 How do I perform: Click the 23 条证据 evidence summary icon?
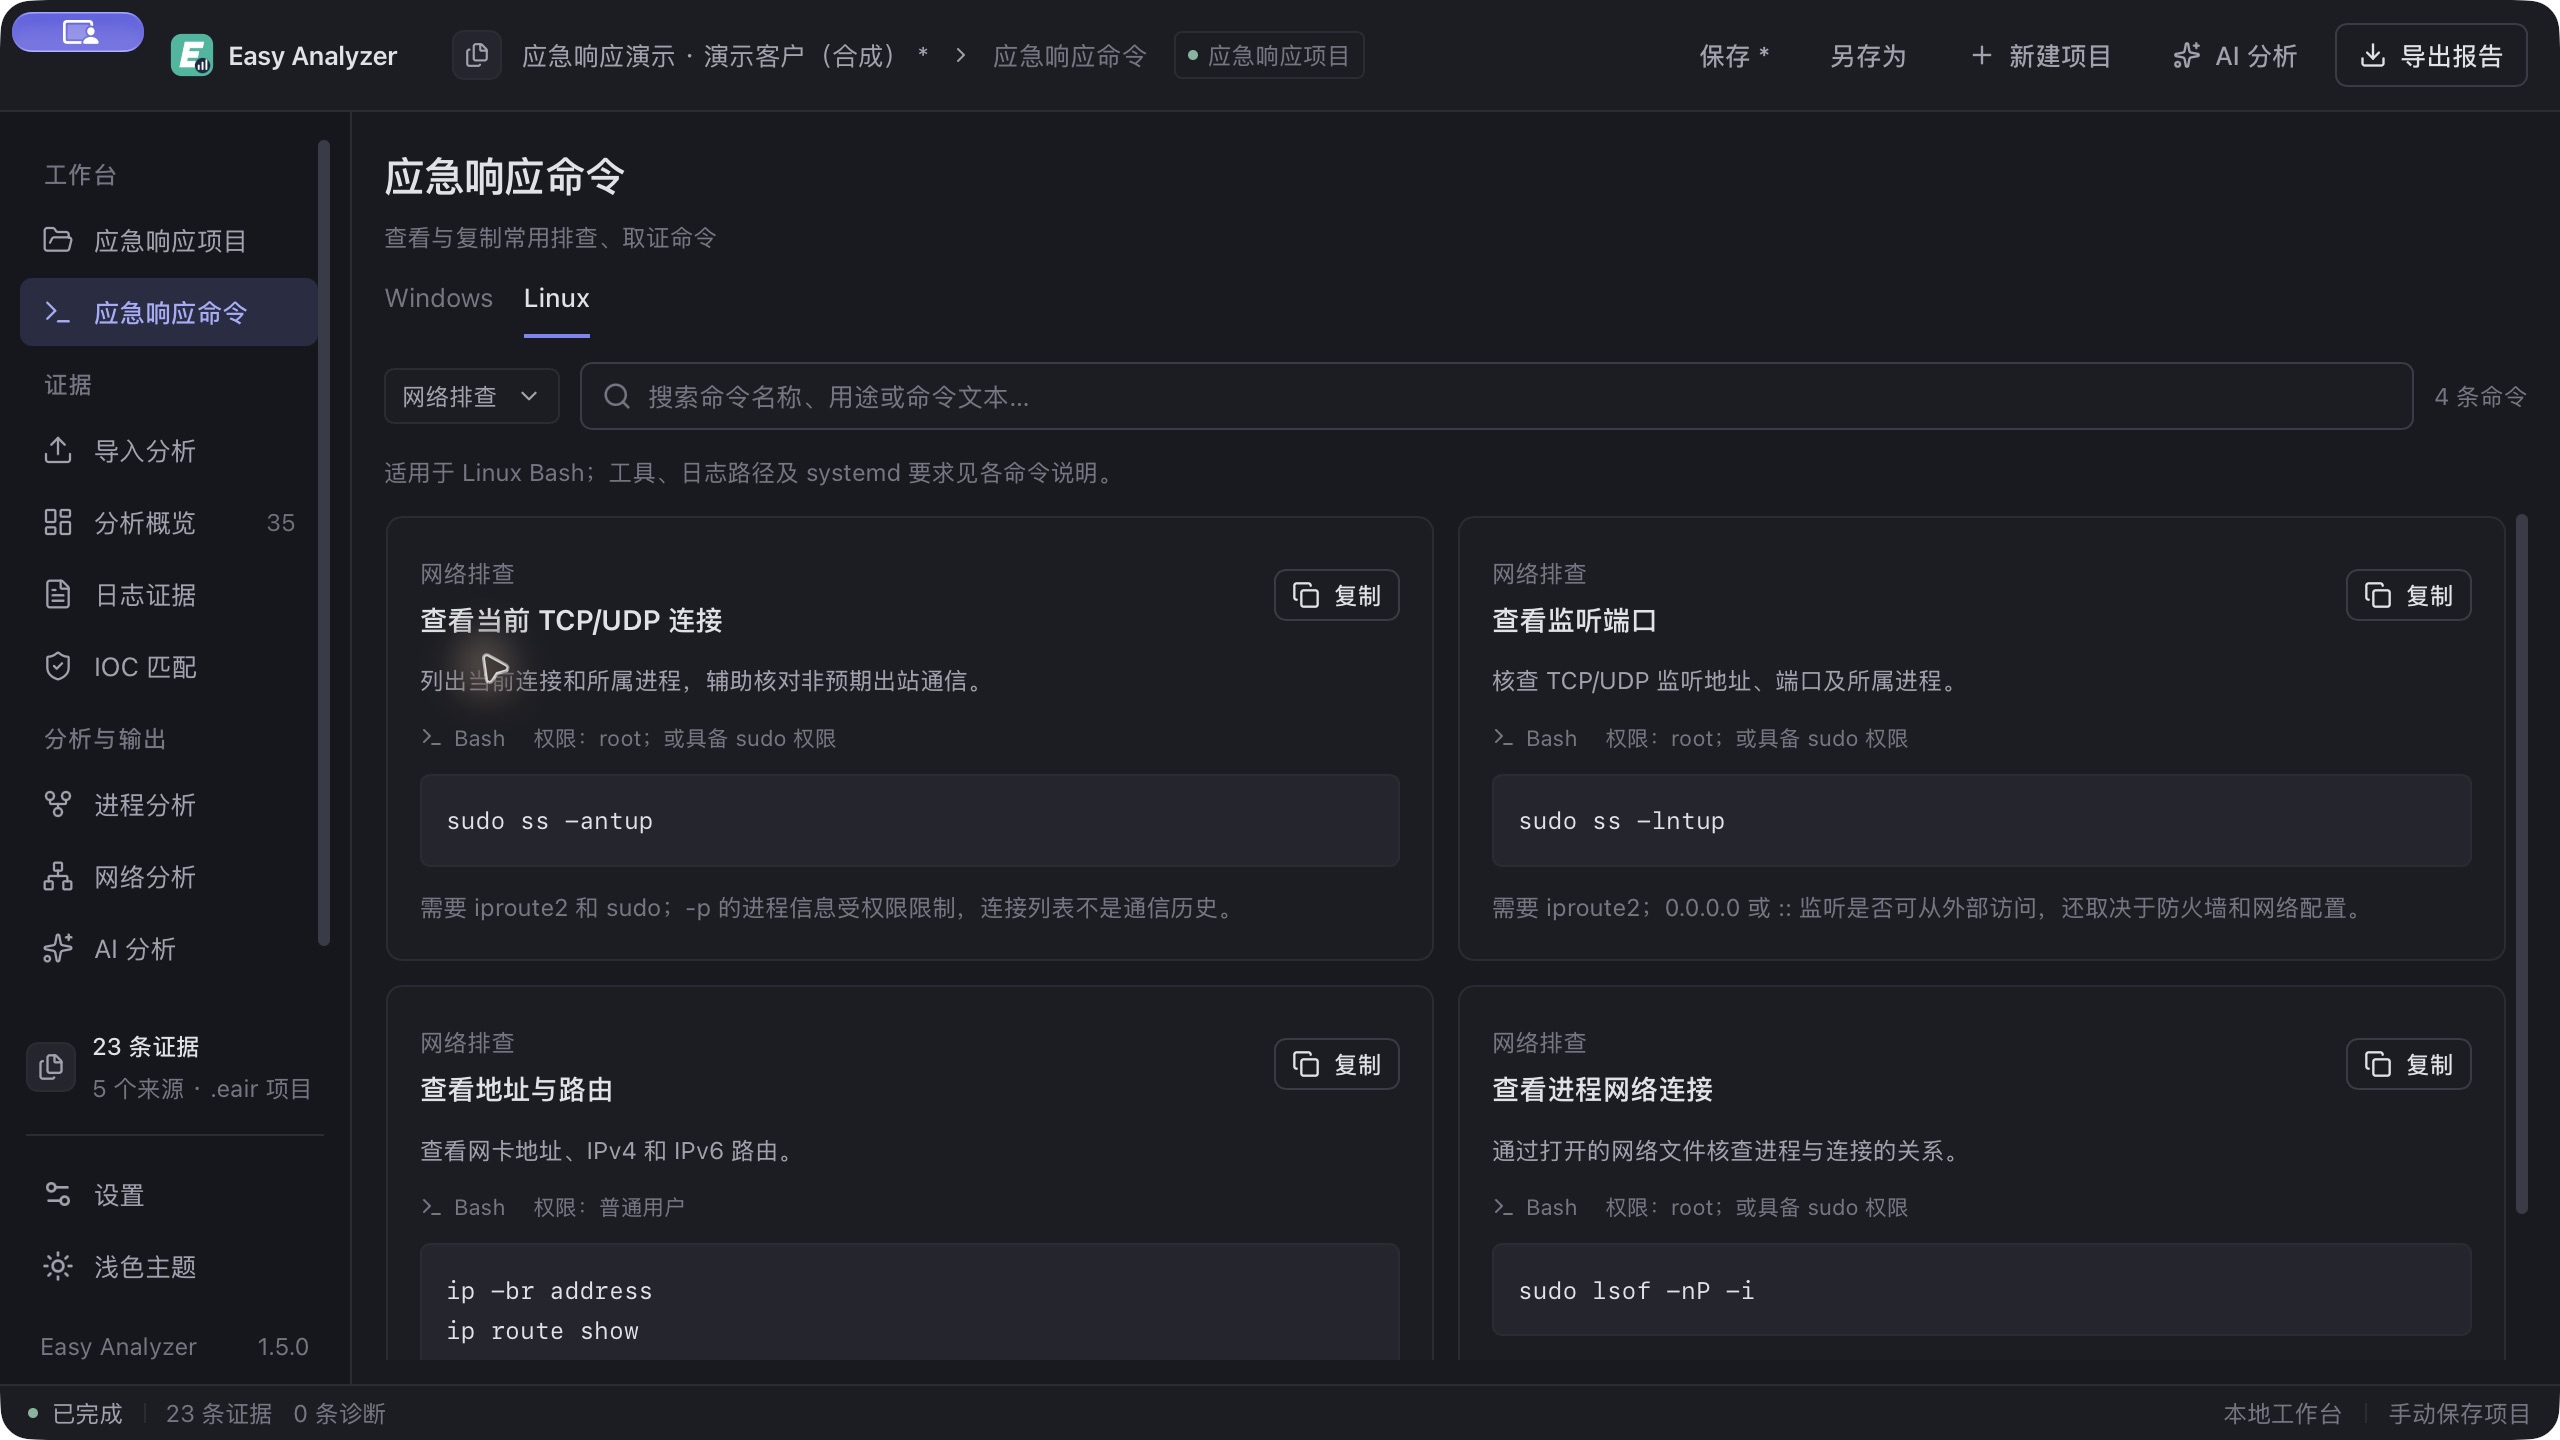[x=51, y=1067]
